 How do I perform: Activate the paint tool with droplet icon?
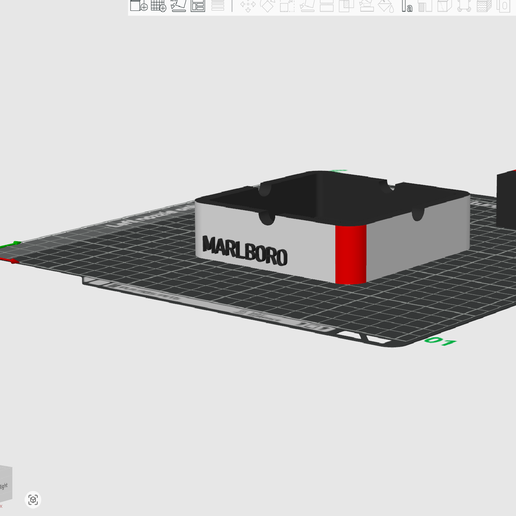[x=386, y=6]
